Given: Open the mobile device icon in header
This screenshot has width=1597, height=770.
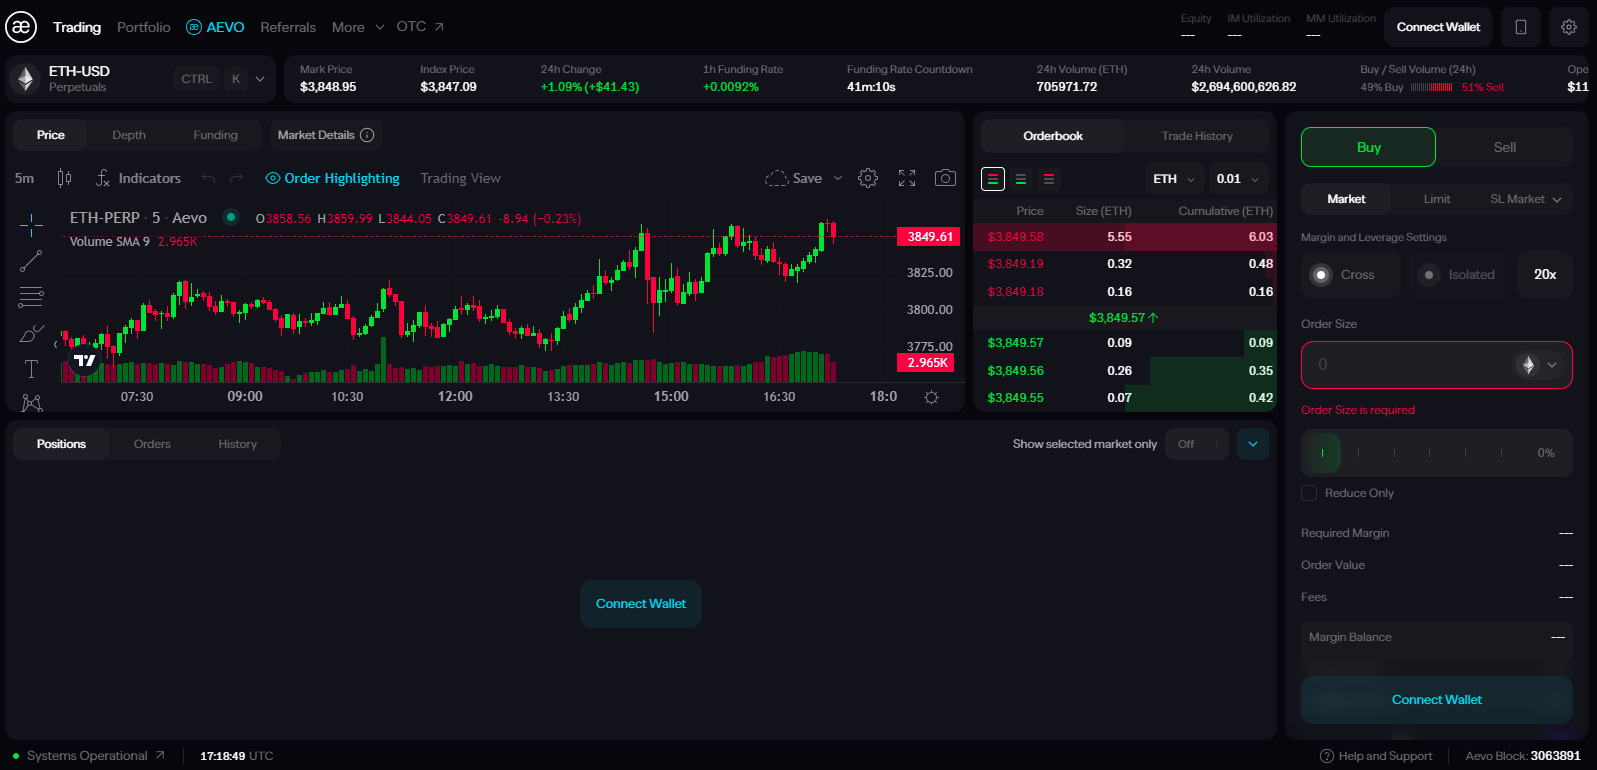Looking at the screenshot, I should 1521,27.
